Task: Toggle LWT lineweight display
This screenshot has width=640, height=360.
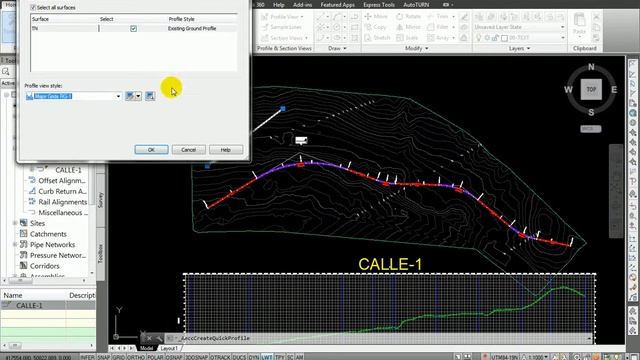Action: (x=267, y=357)
